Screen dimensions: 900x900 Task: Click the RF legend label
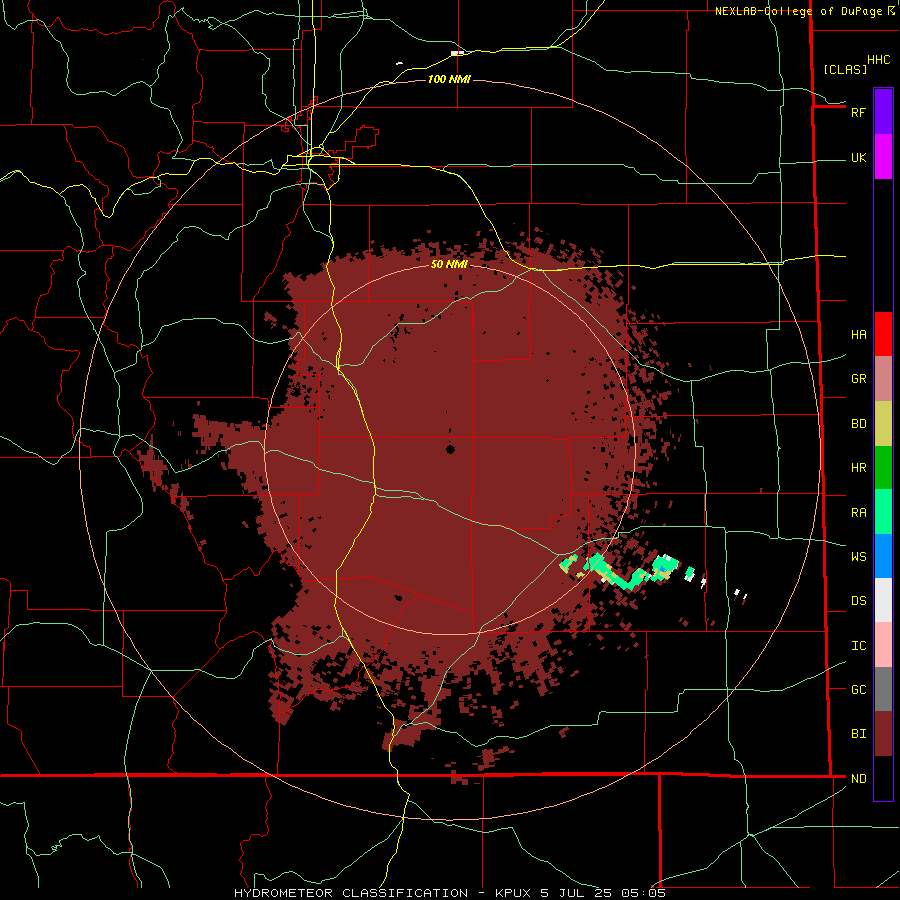coord(858,112)
